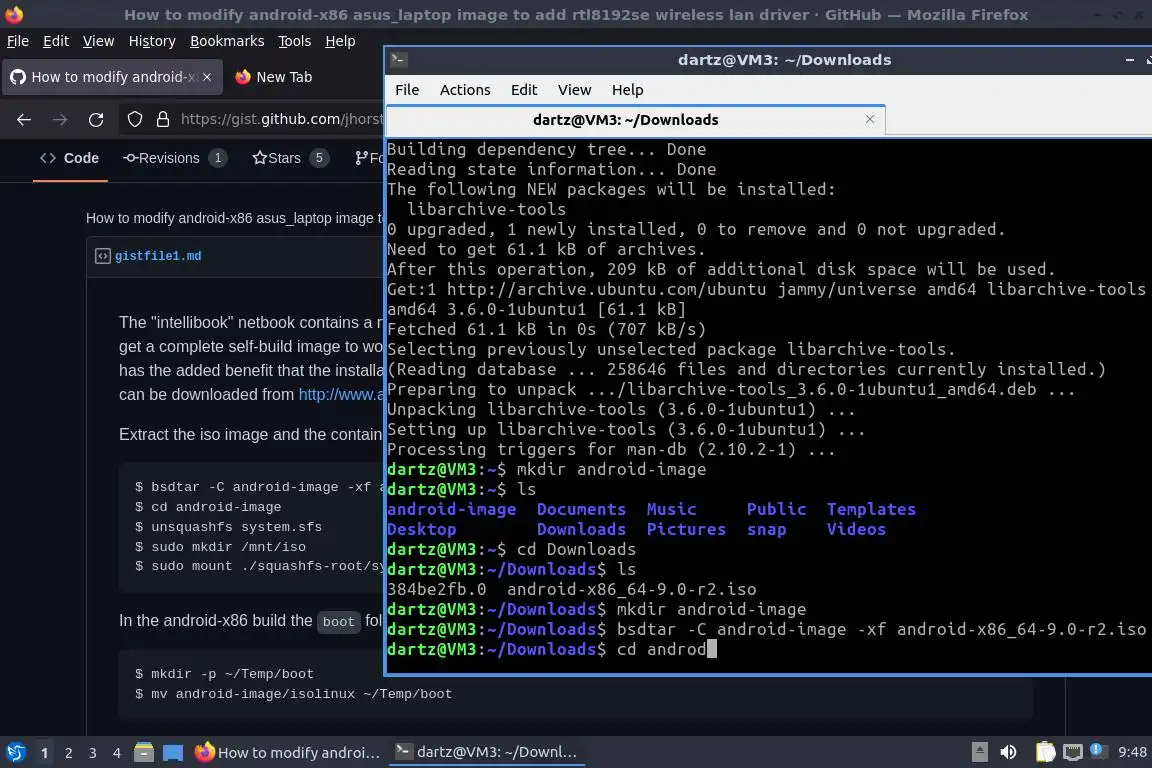1152x768 pixels.
Task: Open the gist Forks tab
Action: pyautogui.click(x=368, y=158)
